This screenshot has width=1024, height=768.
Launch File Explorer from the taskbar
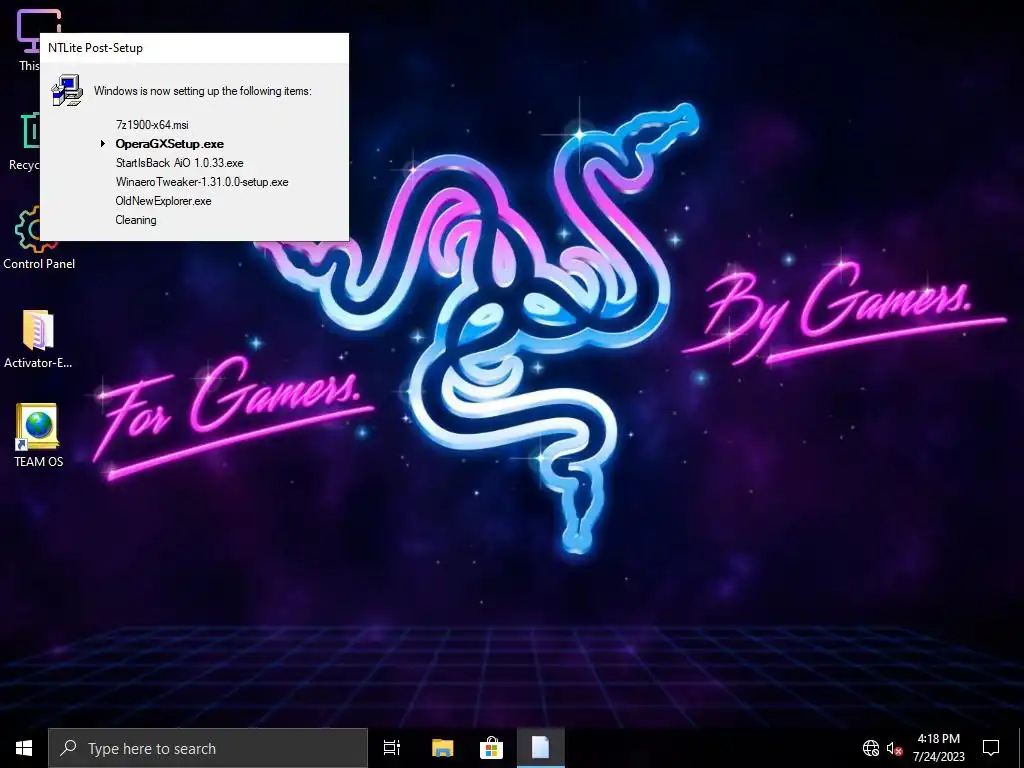[x=442, y=748]
